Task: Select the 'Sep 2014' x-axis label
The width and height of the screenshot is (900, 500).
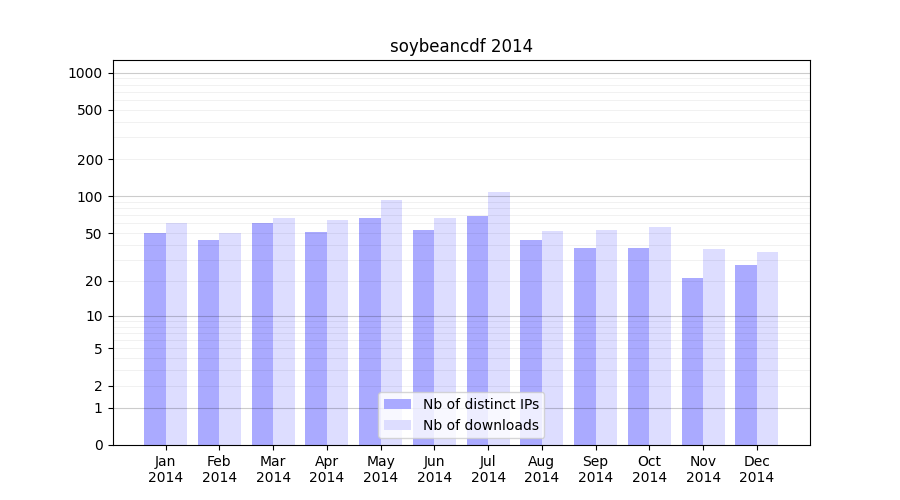Action: point(595,469)
